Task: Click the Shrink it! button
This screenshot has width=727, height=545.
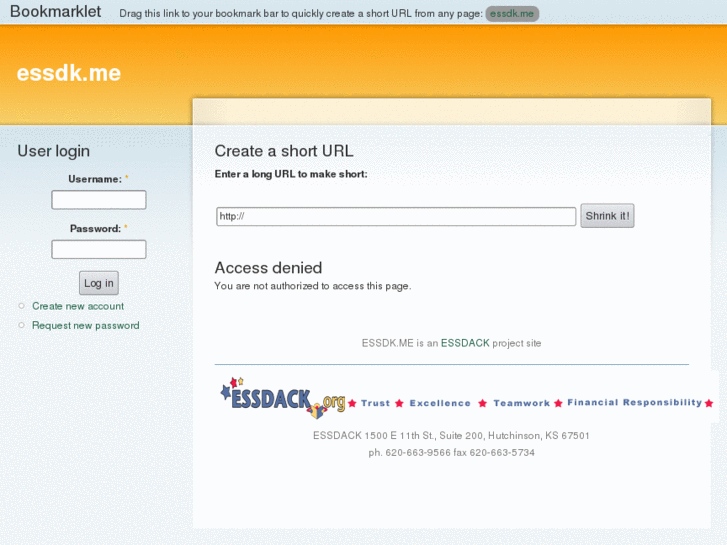Action: pyautogui.click(x=607, y=216)
